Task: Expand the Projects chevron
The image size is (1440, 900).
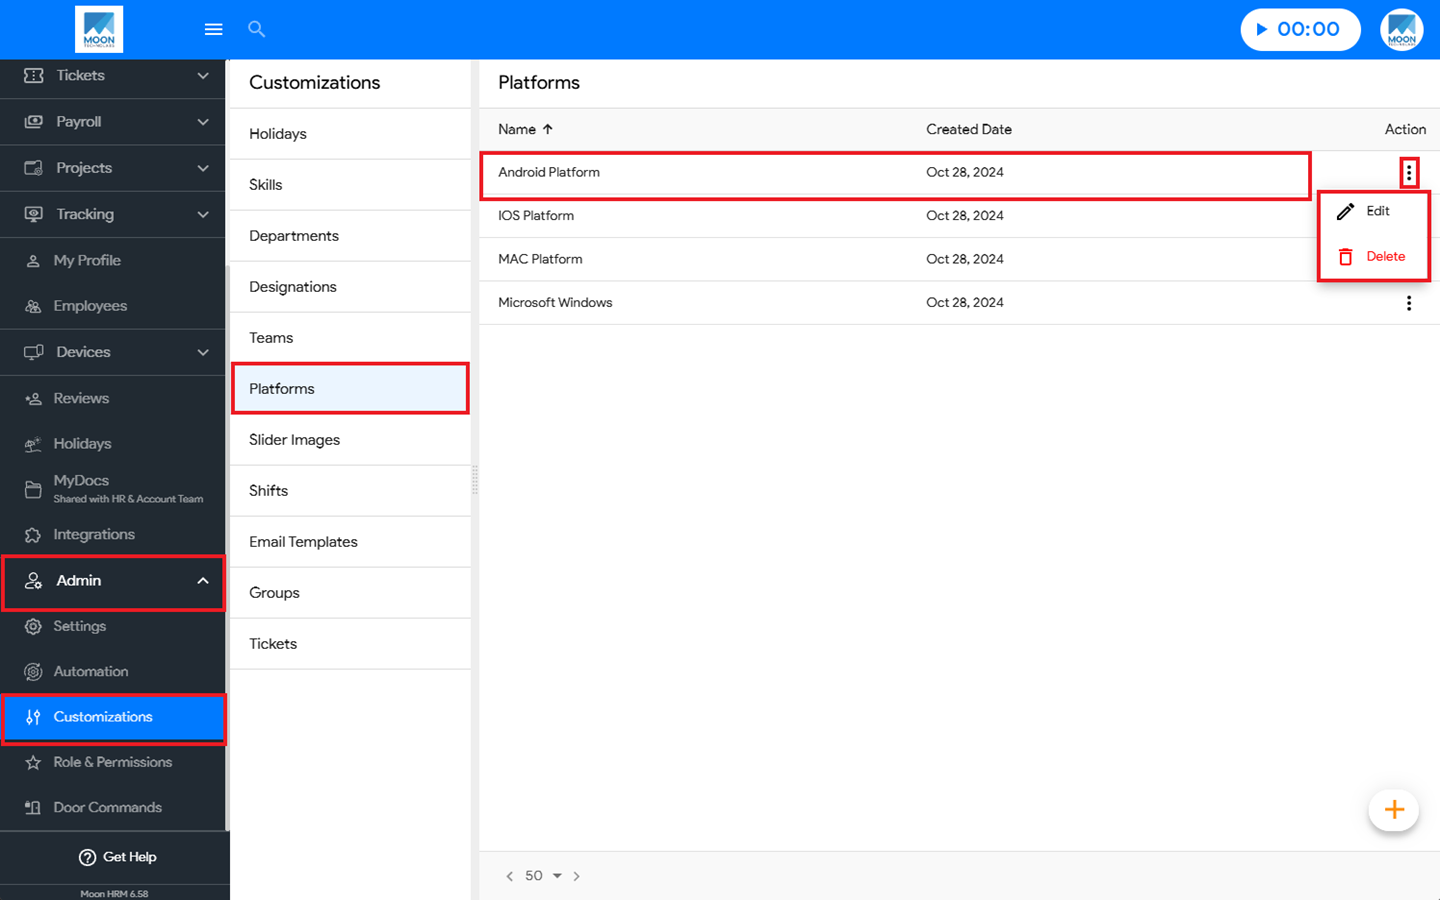Action: coord(203,168)
